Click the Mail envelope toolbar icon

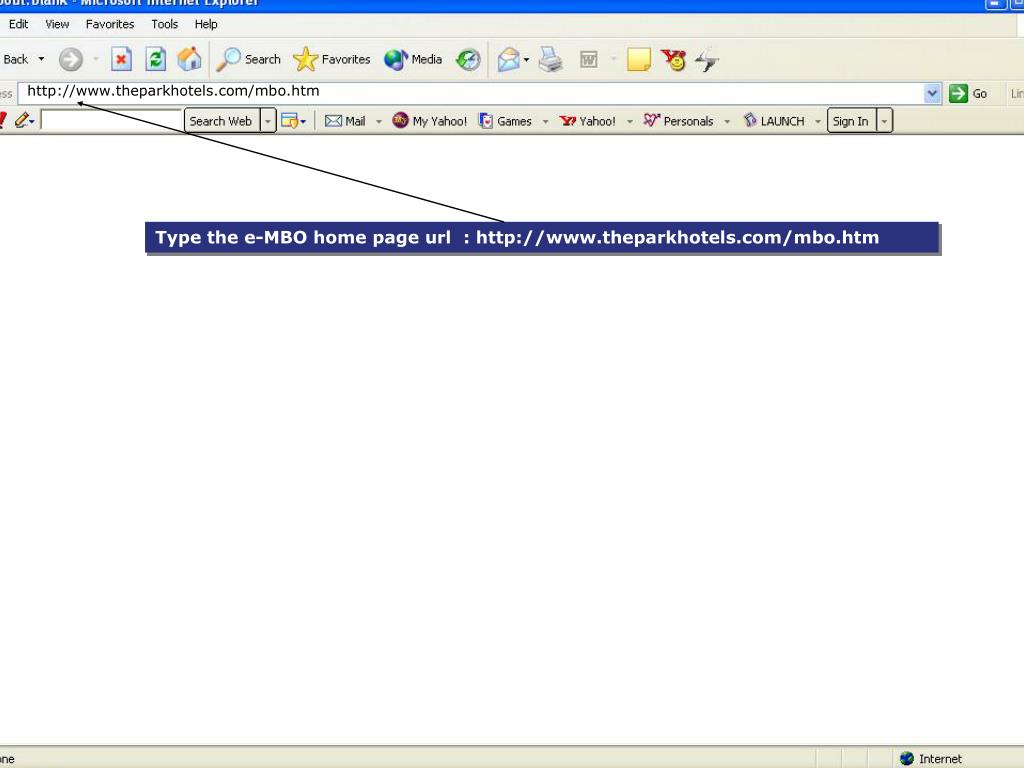(508, 59)
